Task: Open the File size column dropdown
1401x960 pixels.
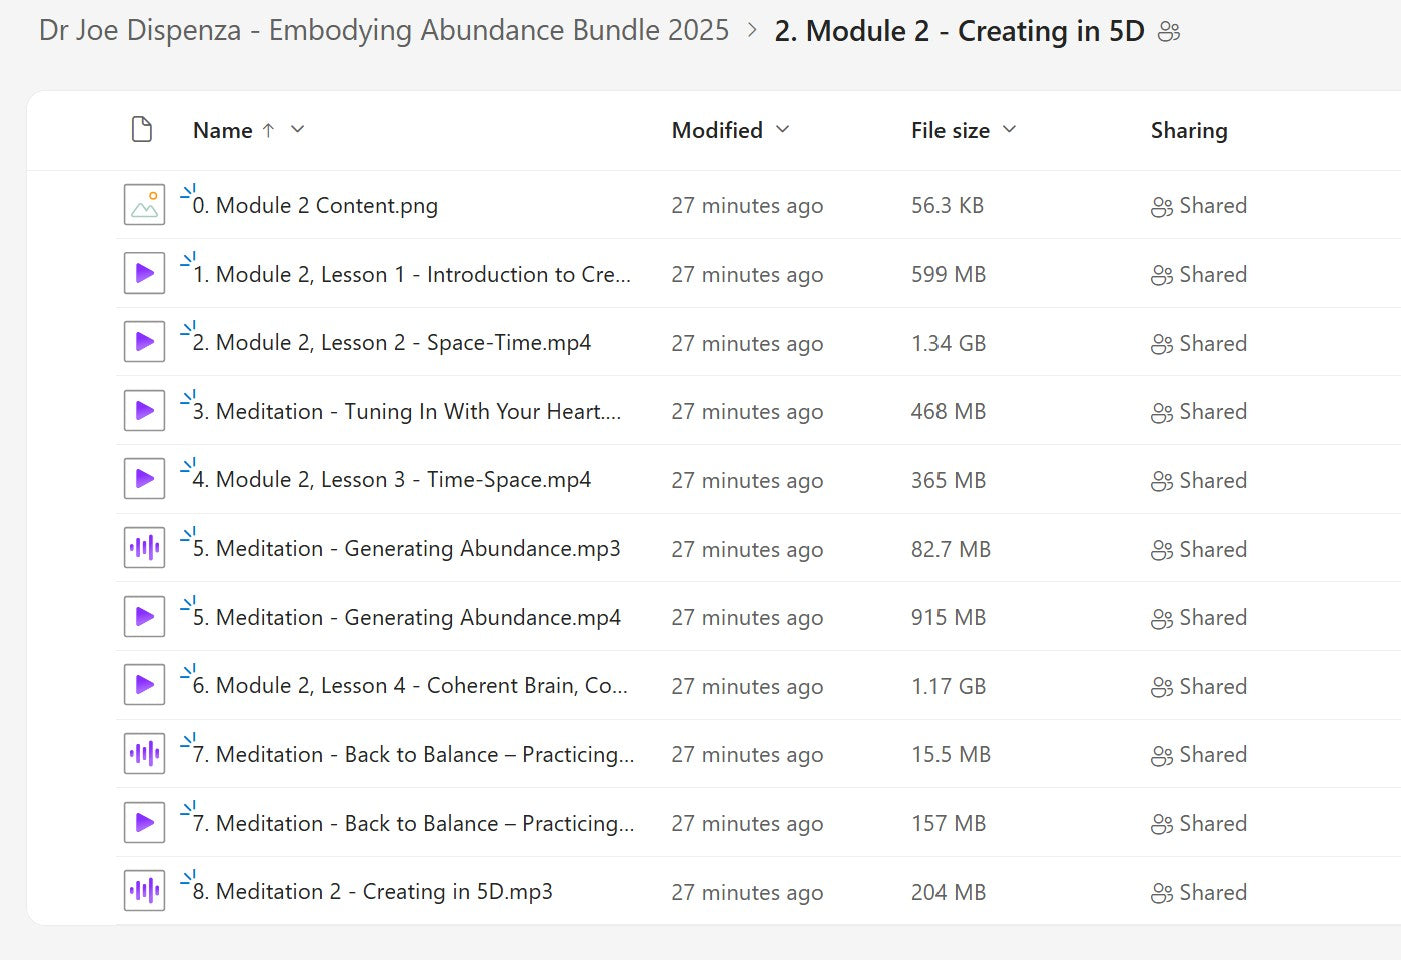Action: click(1009, 130)
